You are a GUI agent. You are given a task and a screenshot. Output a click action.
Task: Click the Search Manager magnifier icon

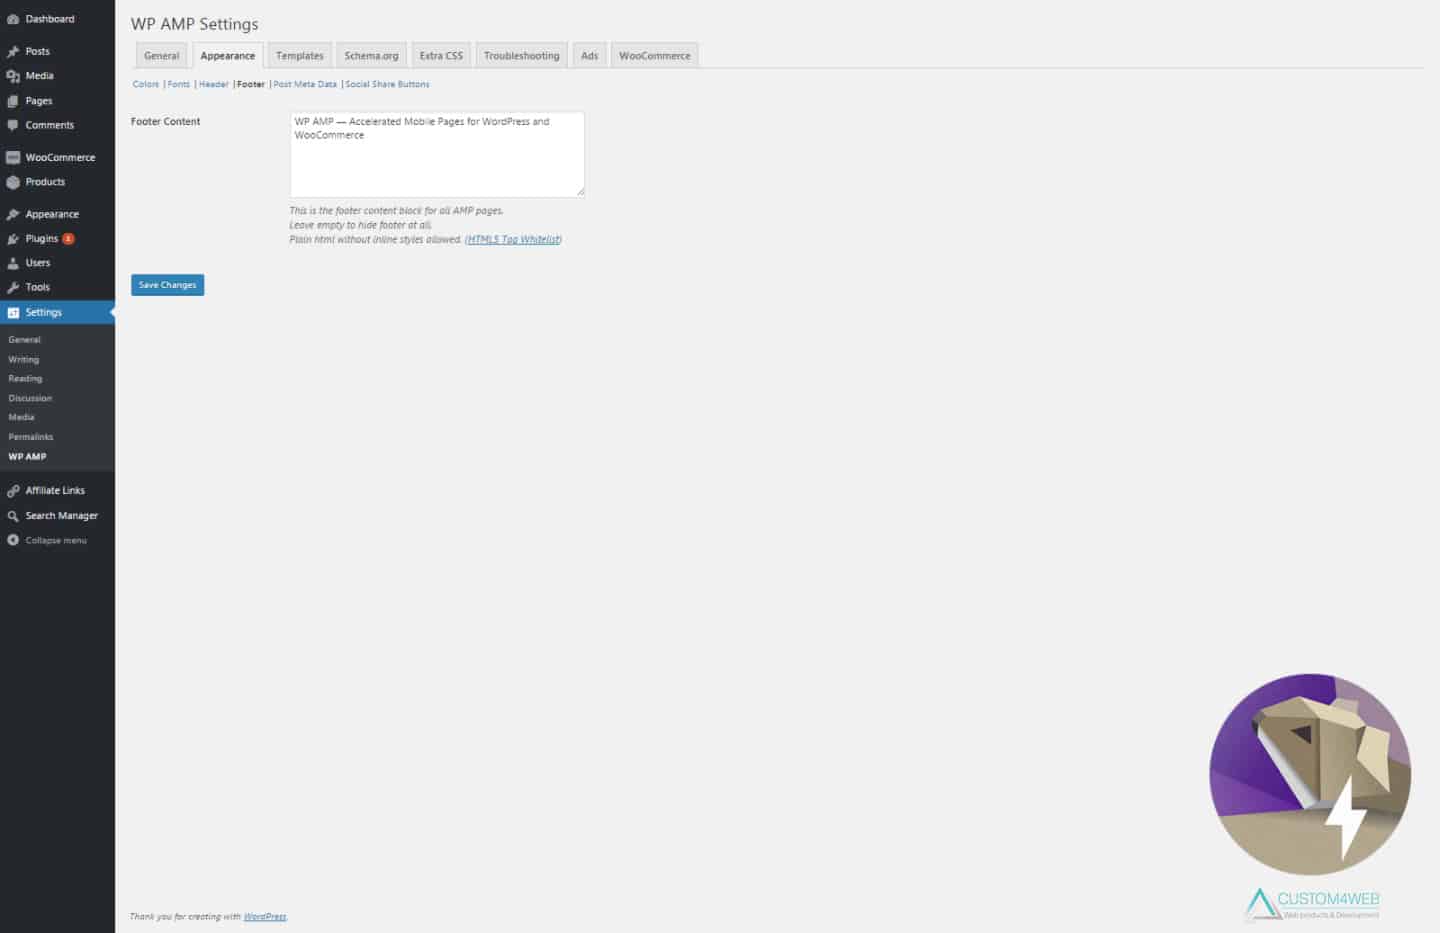pyautogui.click(x=13, y=516)
